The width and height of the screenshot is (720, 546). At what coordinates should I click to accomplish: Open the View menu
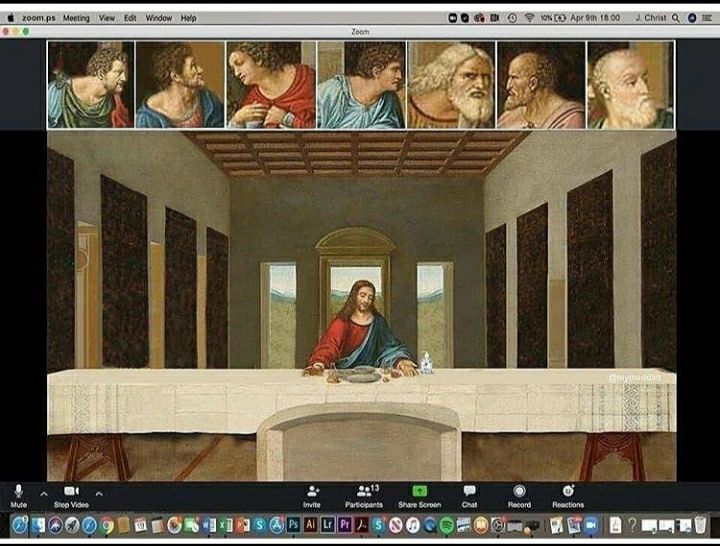click(107, 18)
